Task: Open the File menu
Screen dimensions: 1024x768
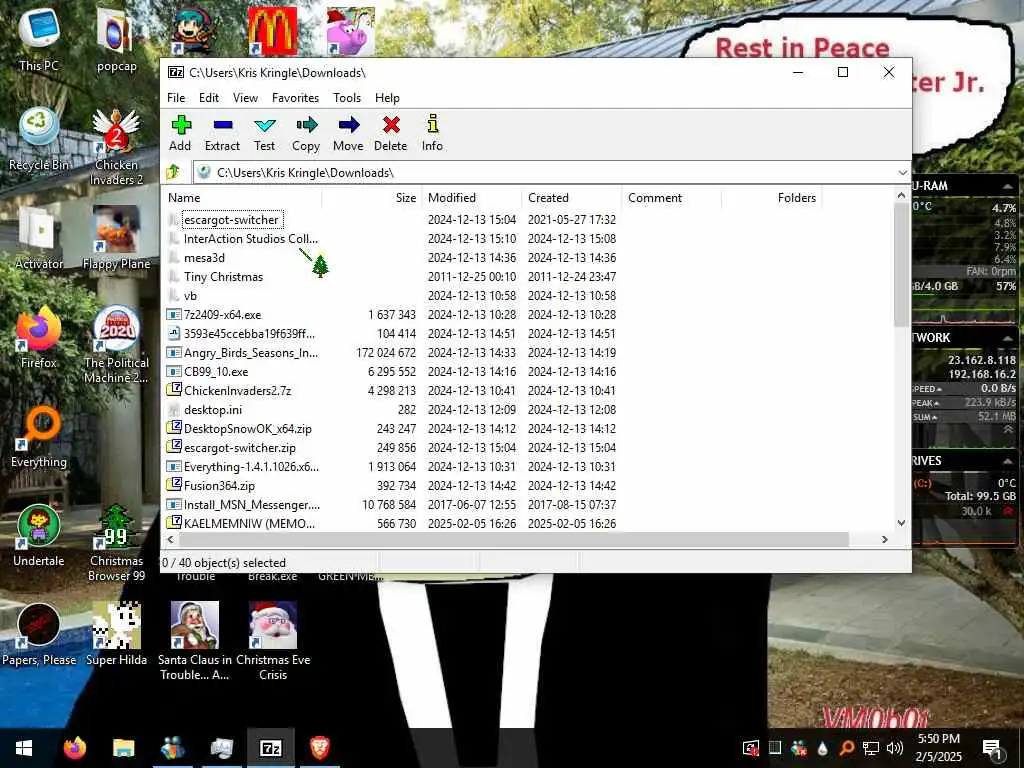Action: click(176, 98)
